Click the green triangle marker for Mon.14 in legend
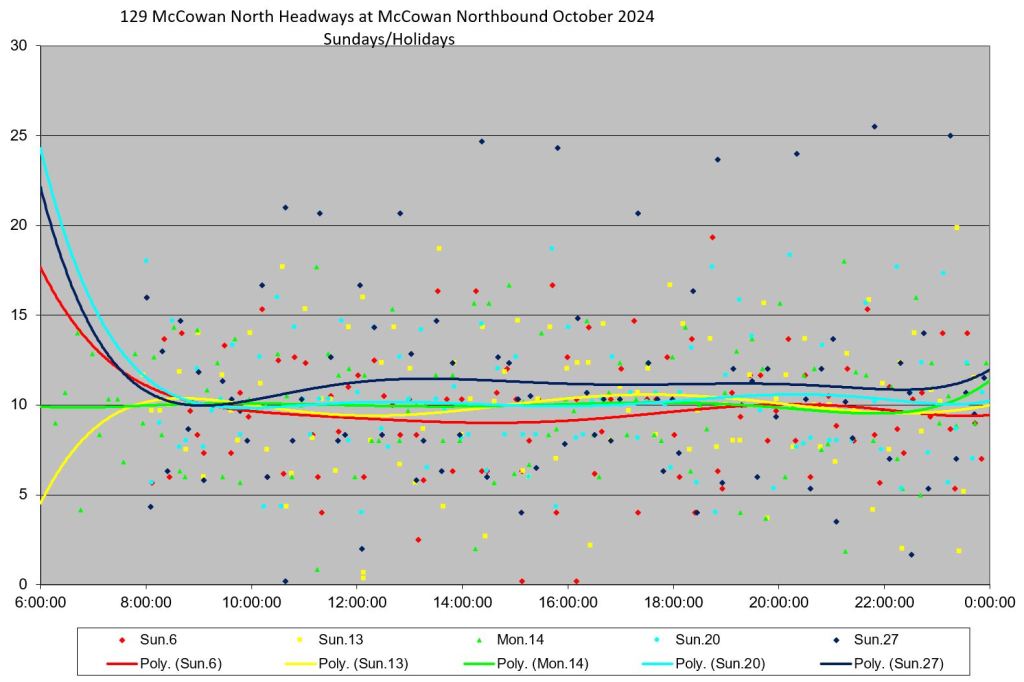The height and width of the screenshot is (682, 1024). pos(478,640)
